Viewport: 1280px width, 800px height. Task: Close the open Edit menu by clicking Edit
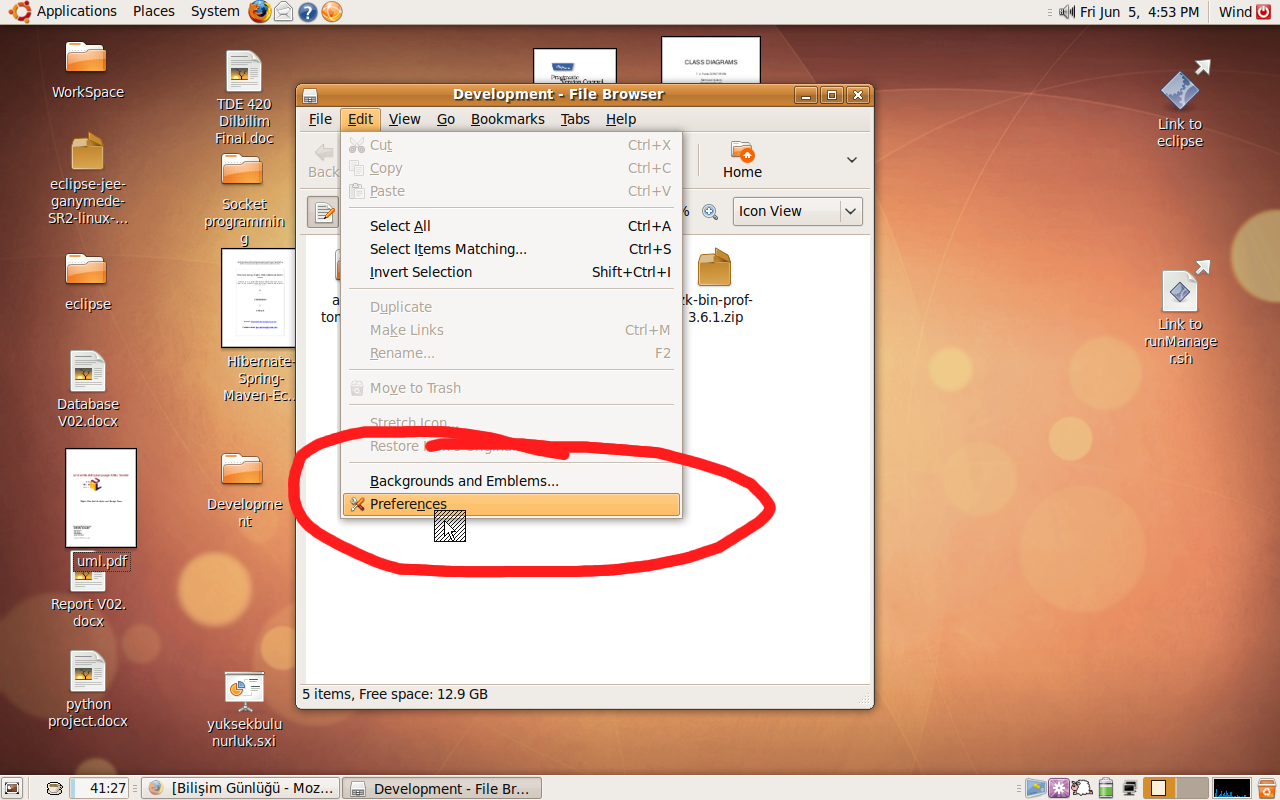360,119
